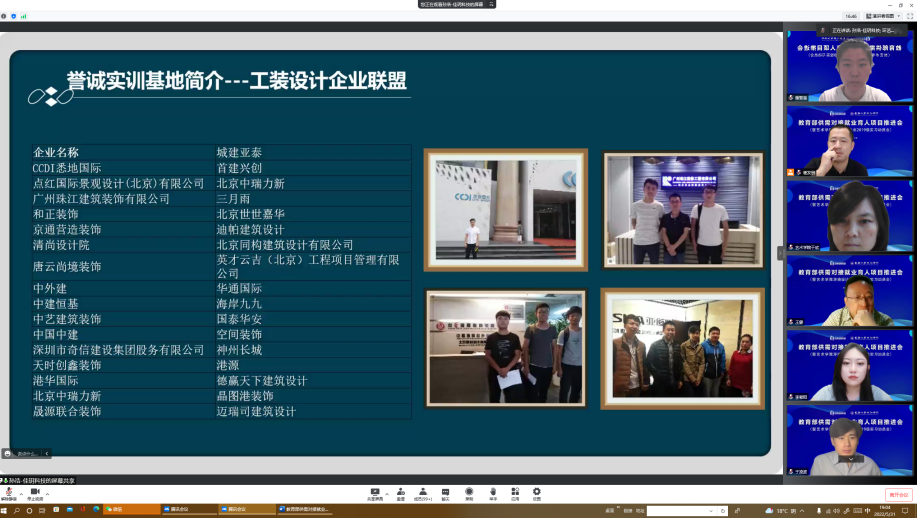This screenshot has width=917, height=518.
Task: Click table cell 北京同构建筑设计有限公司
Action: pos(313,245)
